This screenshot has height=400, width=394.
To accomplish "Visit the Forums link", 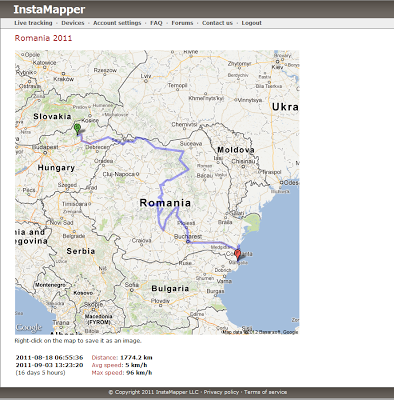I will point(182,23).
